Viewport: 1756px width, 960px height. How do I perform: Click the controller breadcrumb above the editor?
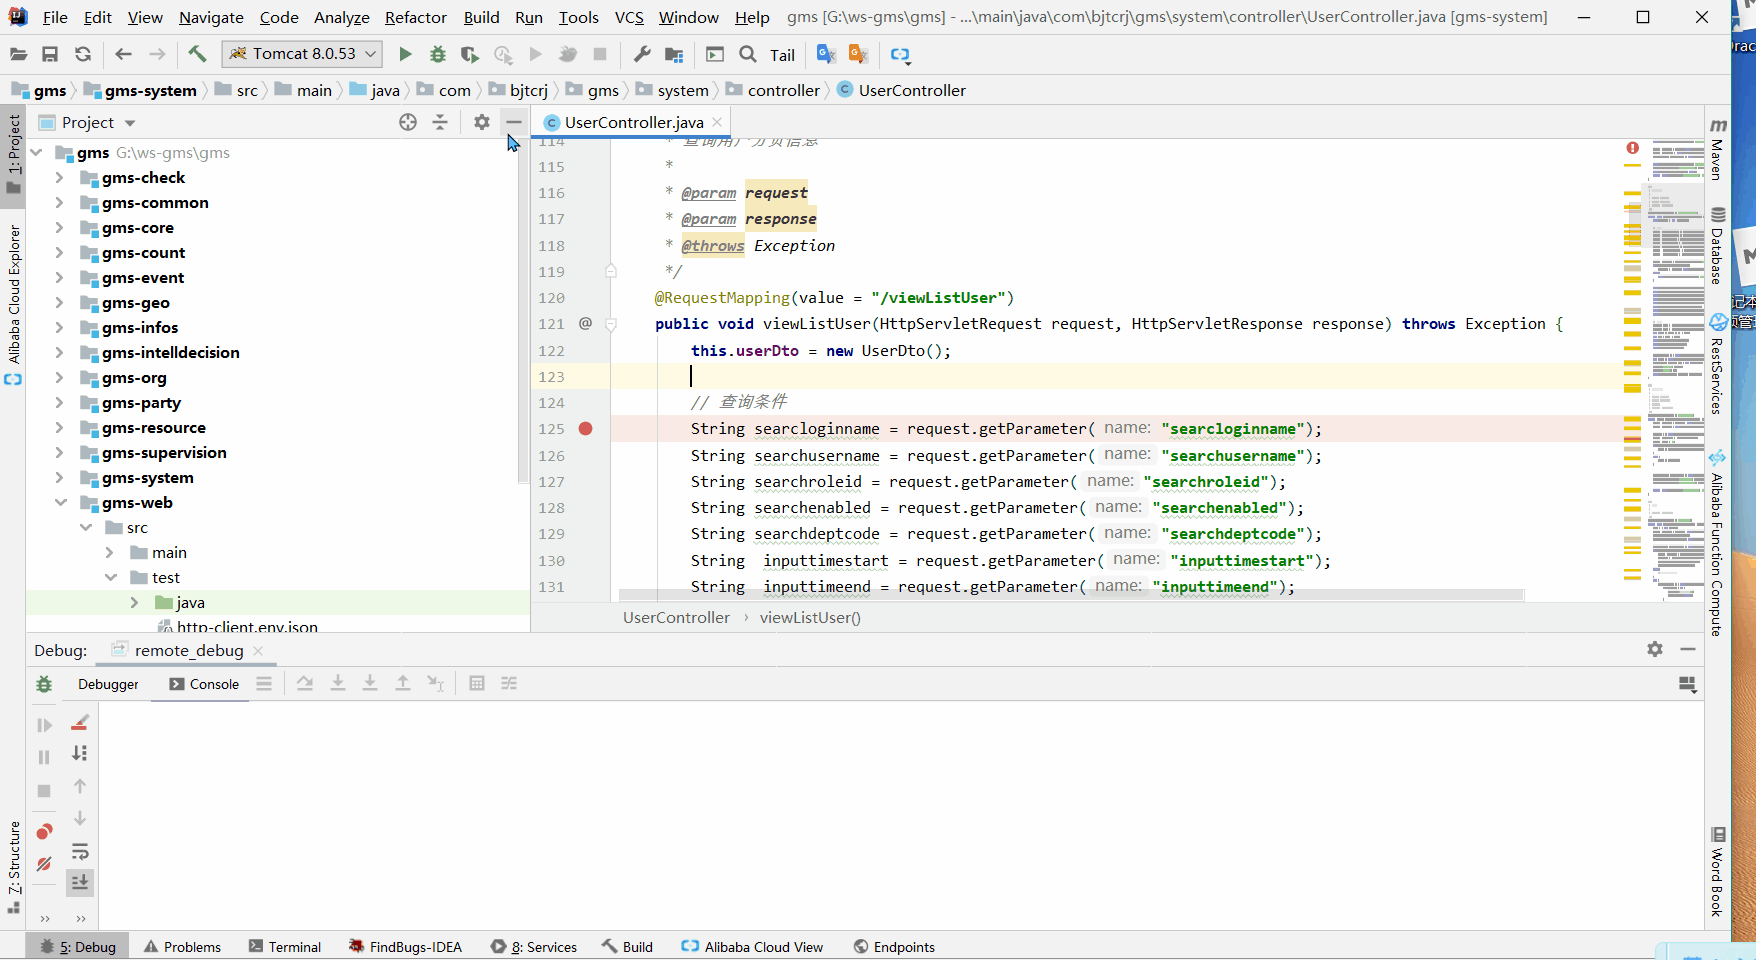click(x=784, y=90)
